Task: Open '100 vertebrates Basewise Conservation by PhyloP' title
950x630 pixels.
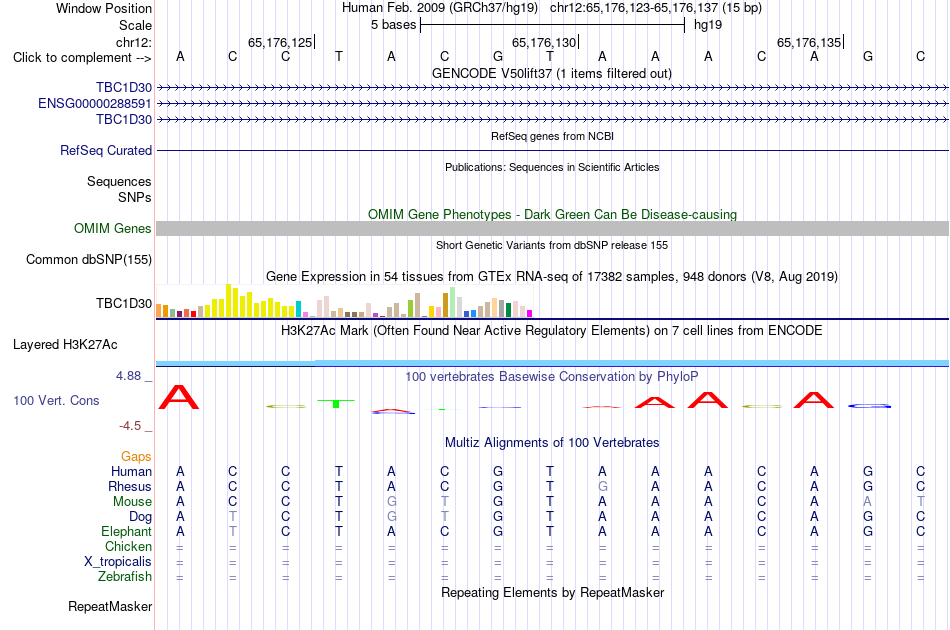Action: pyautogui.click(x=552, y=377)
